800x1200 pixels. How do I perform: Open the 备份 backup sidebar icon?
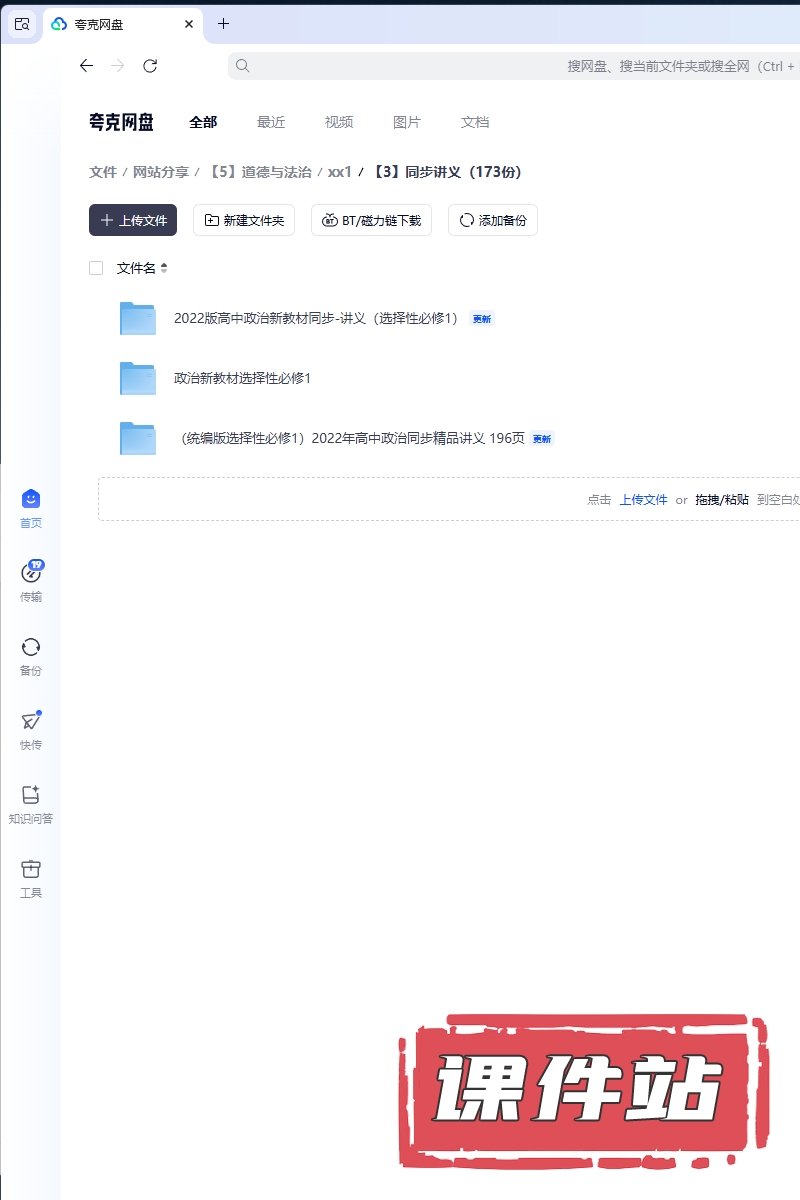pos(31,647)
